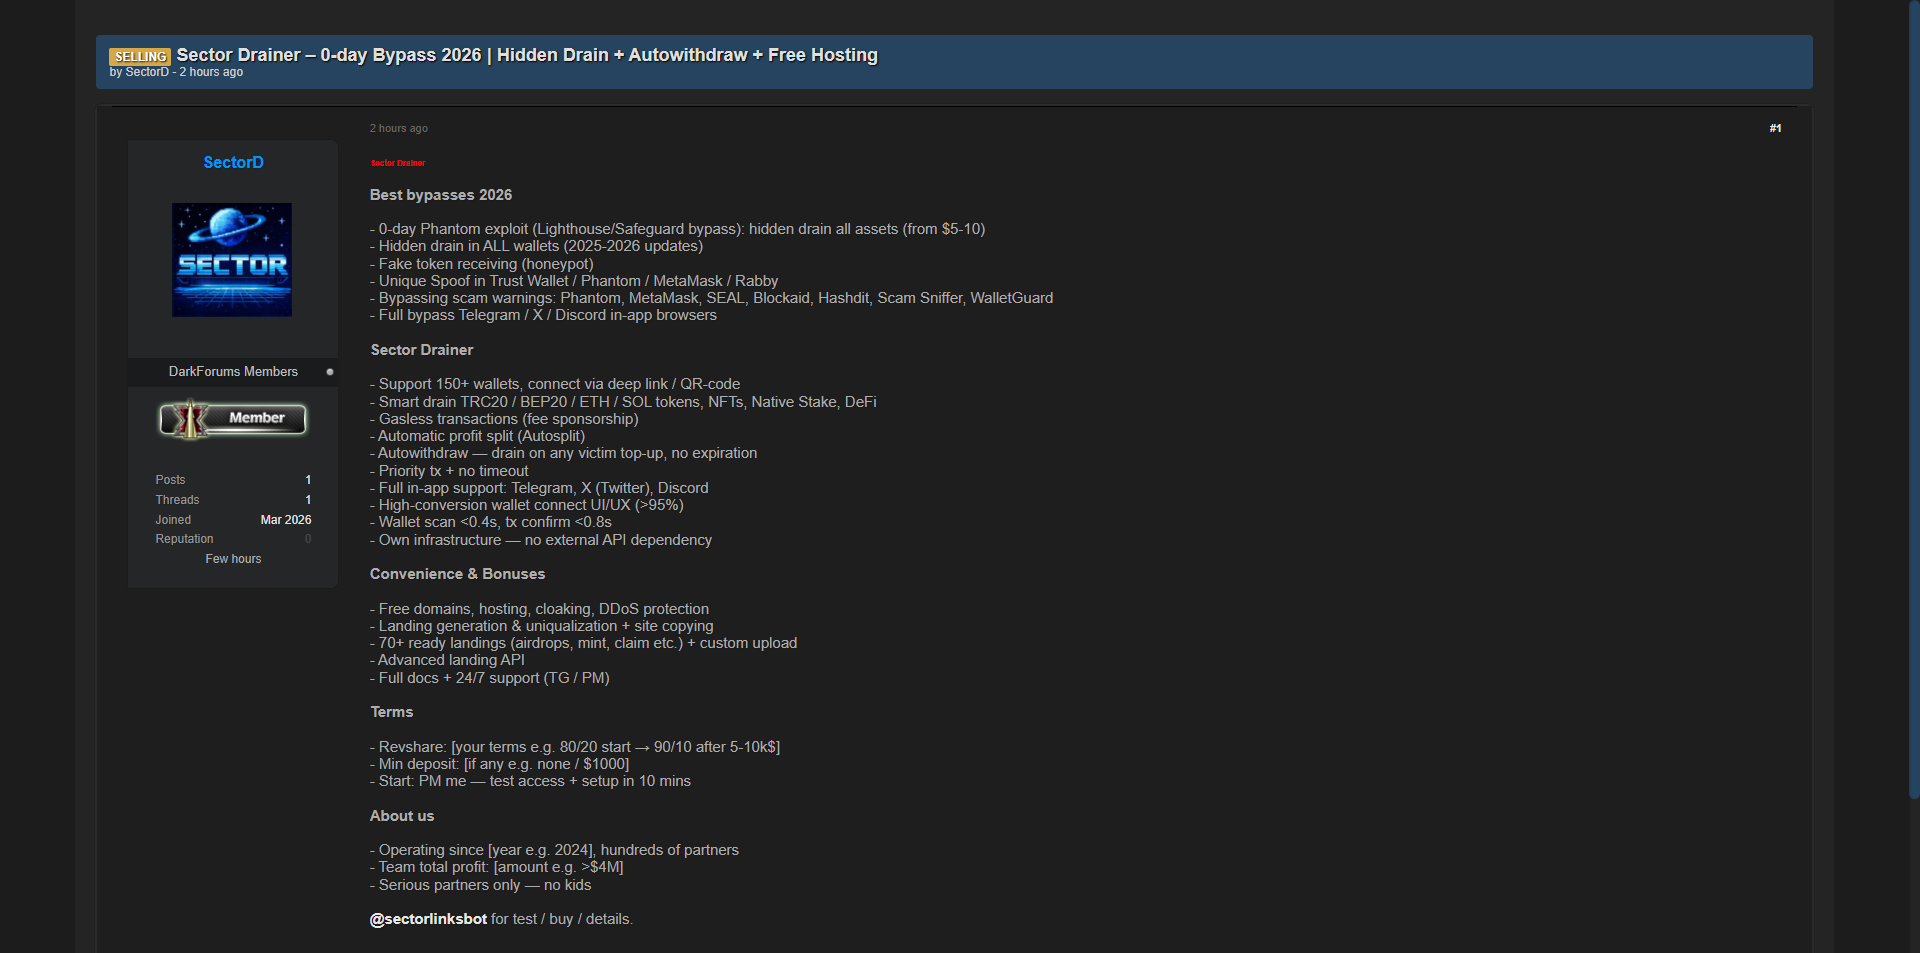Click the user status dot indicator

click(x=330, y=372)
